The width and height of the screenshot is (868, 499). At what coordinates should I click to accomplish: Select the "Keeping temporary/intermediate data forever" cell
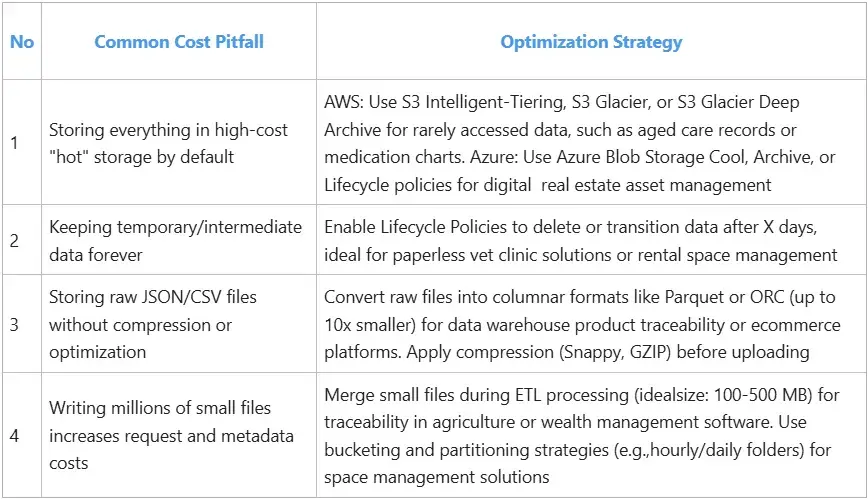click(175, 241)
